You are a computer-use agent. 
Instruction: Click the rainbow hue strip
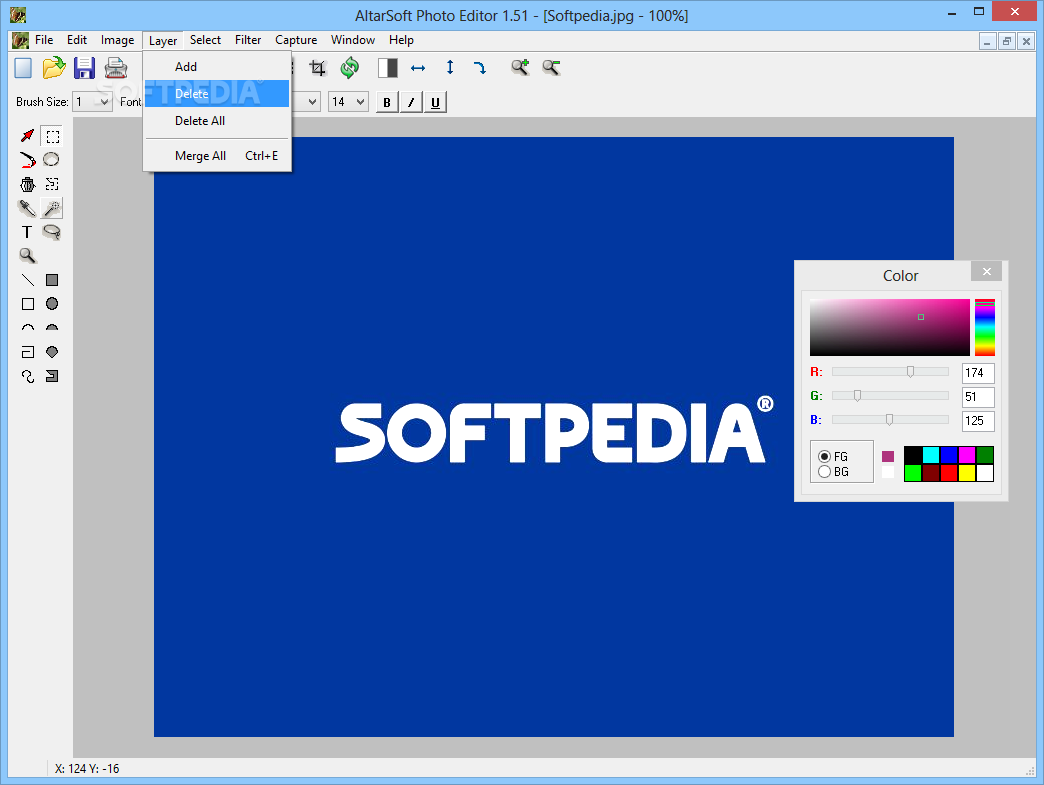point(985,328)
